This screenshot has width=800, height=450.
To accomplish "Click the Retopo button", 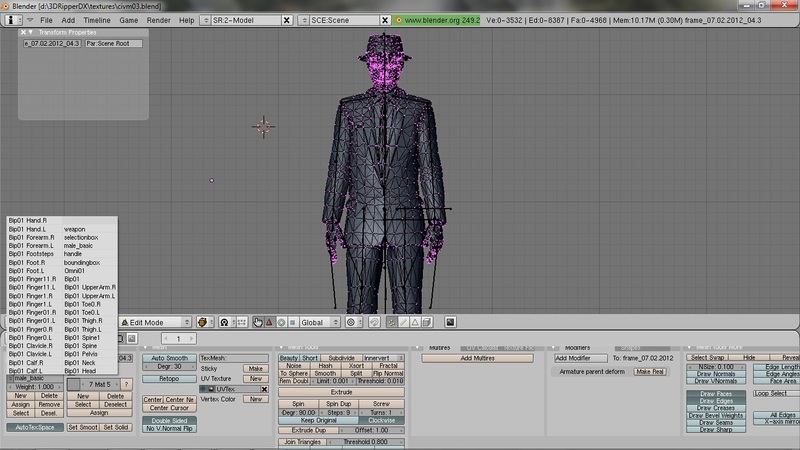I will pyautogui.click(x=169, y=379).
